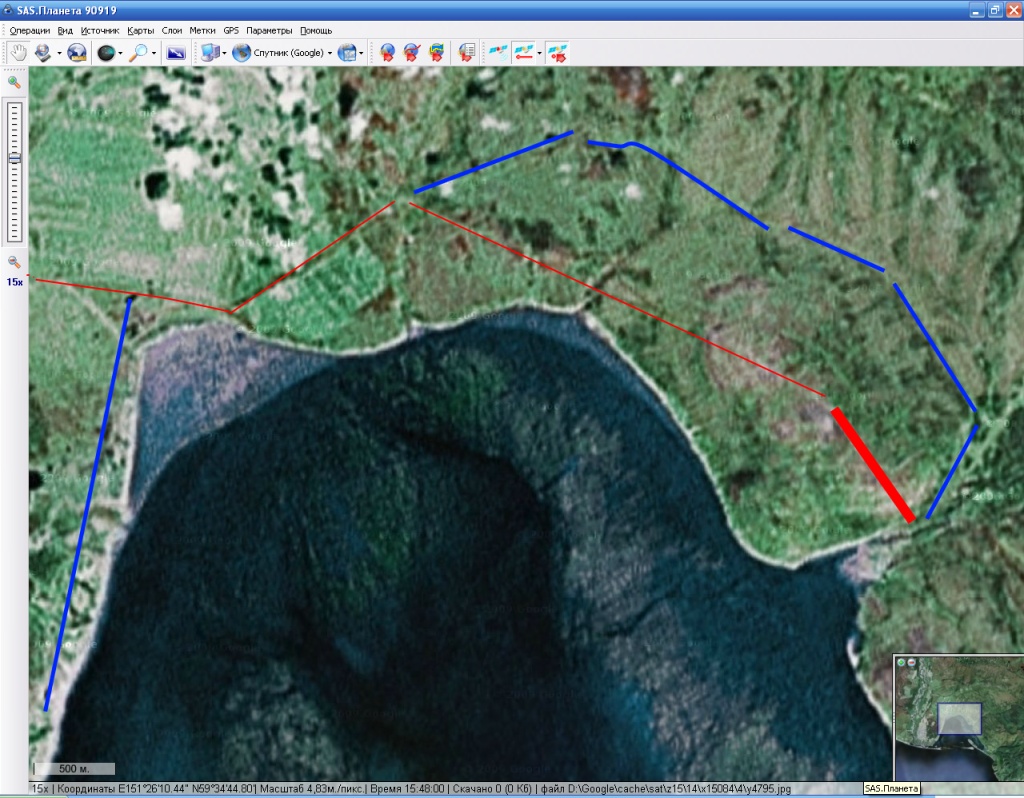The image size is (1024, 798).
Task: Select the hand pan tool
Action: tap(18, 52)
